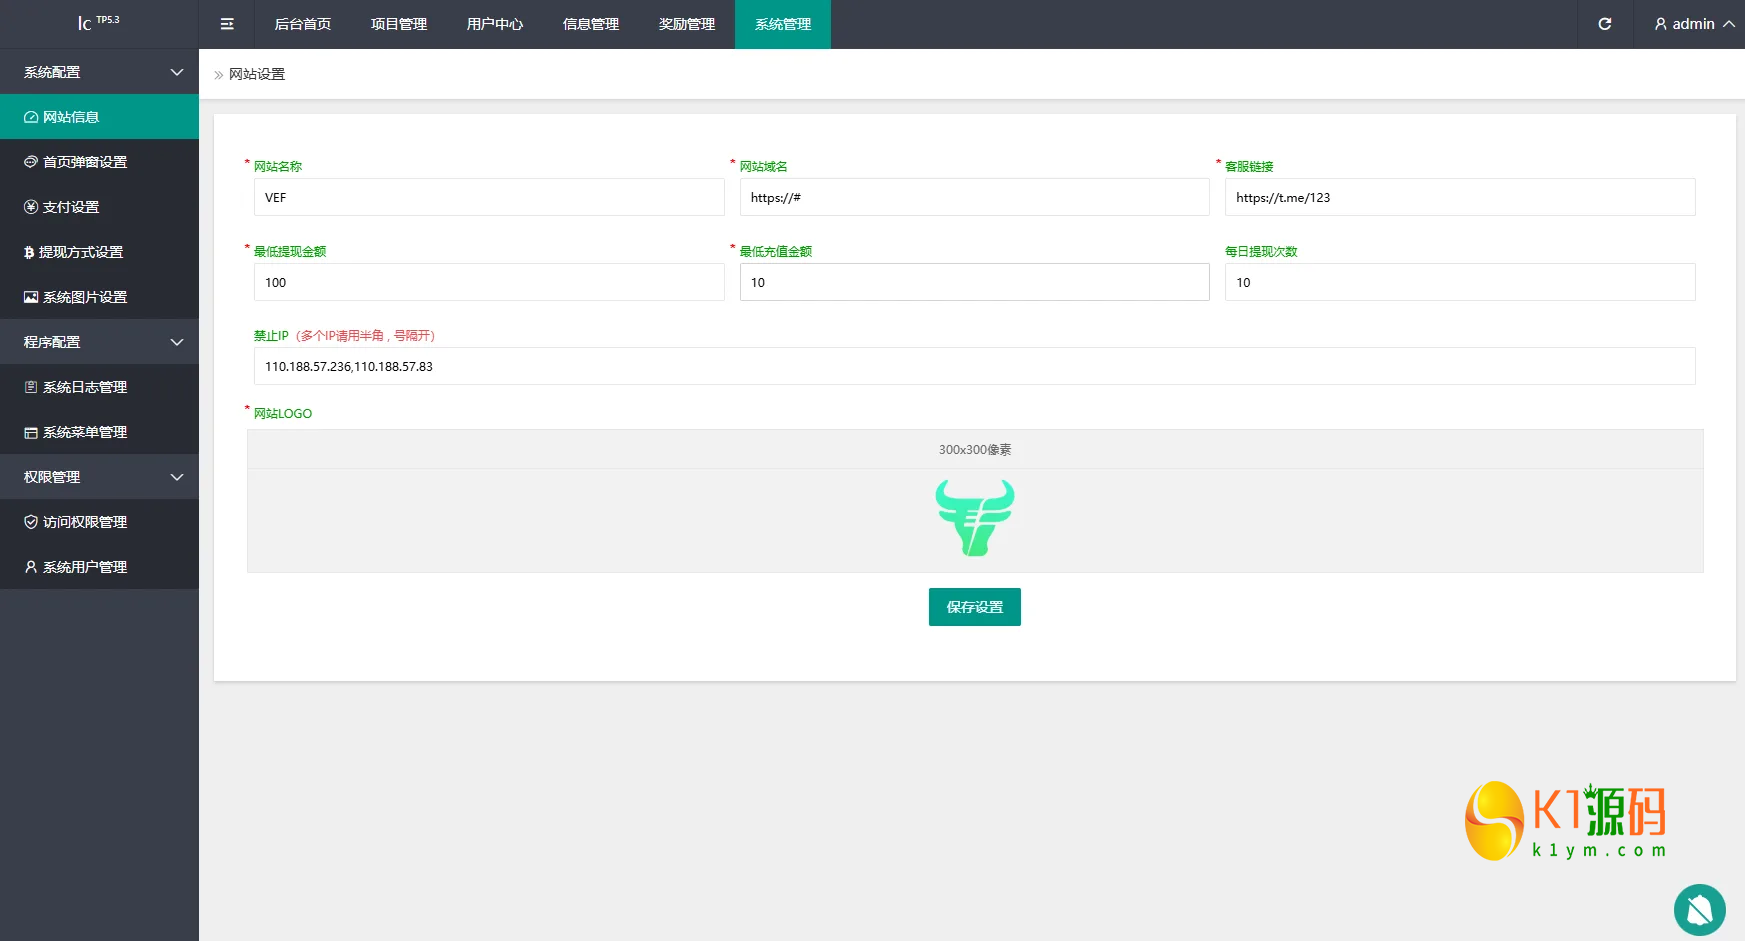Focus the 每日提现次数 input field
This screenshot has width=1745, height=941.
tap(1460, 282)
